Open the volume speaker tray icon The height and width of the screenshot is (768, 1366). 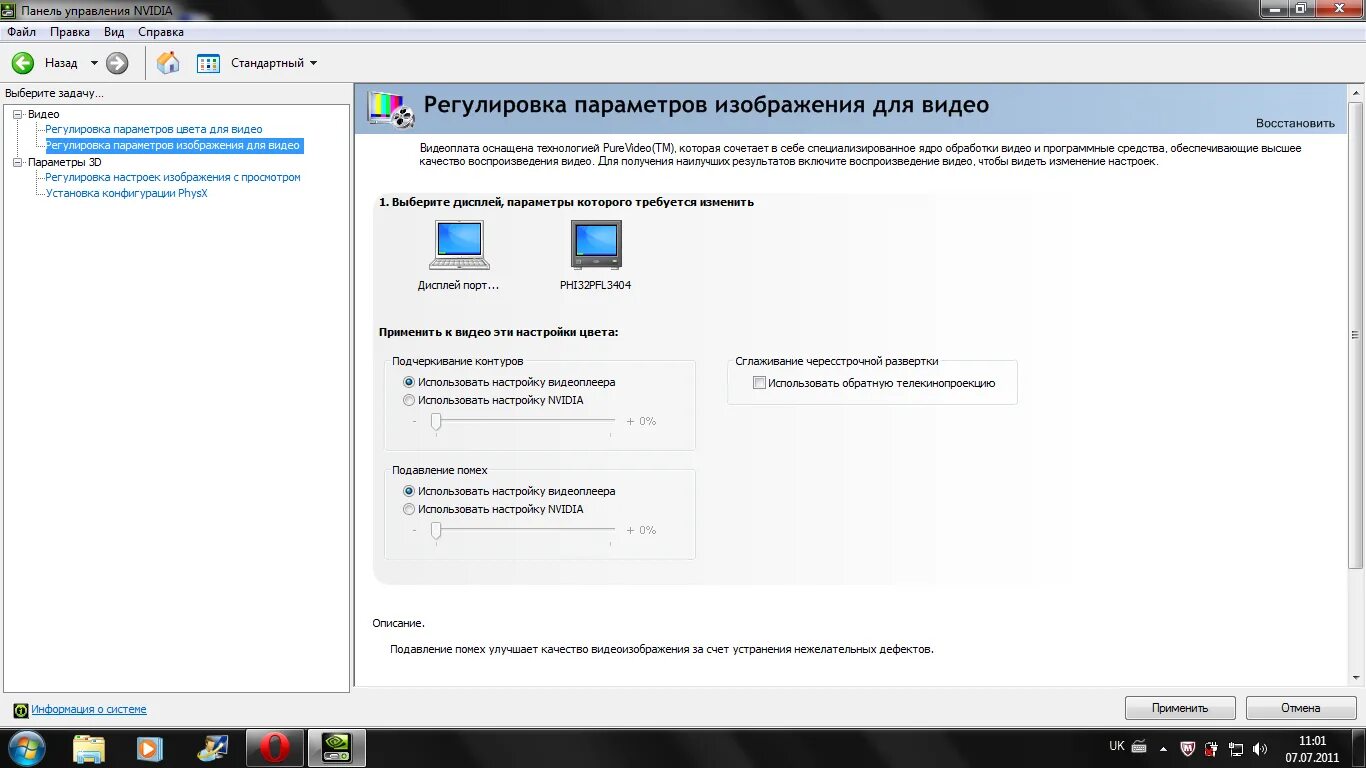1260,748
